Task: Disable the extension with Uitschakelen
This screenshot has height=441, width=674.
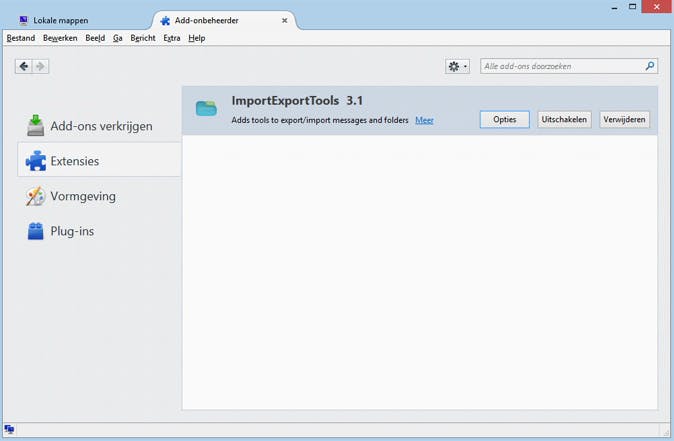Action: click(x=564, y=119)
